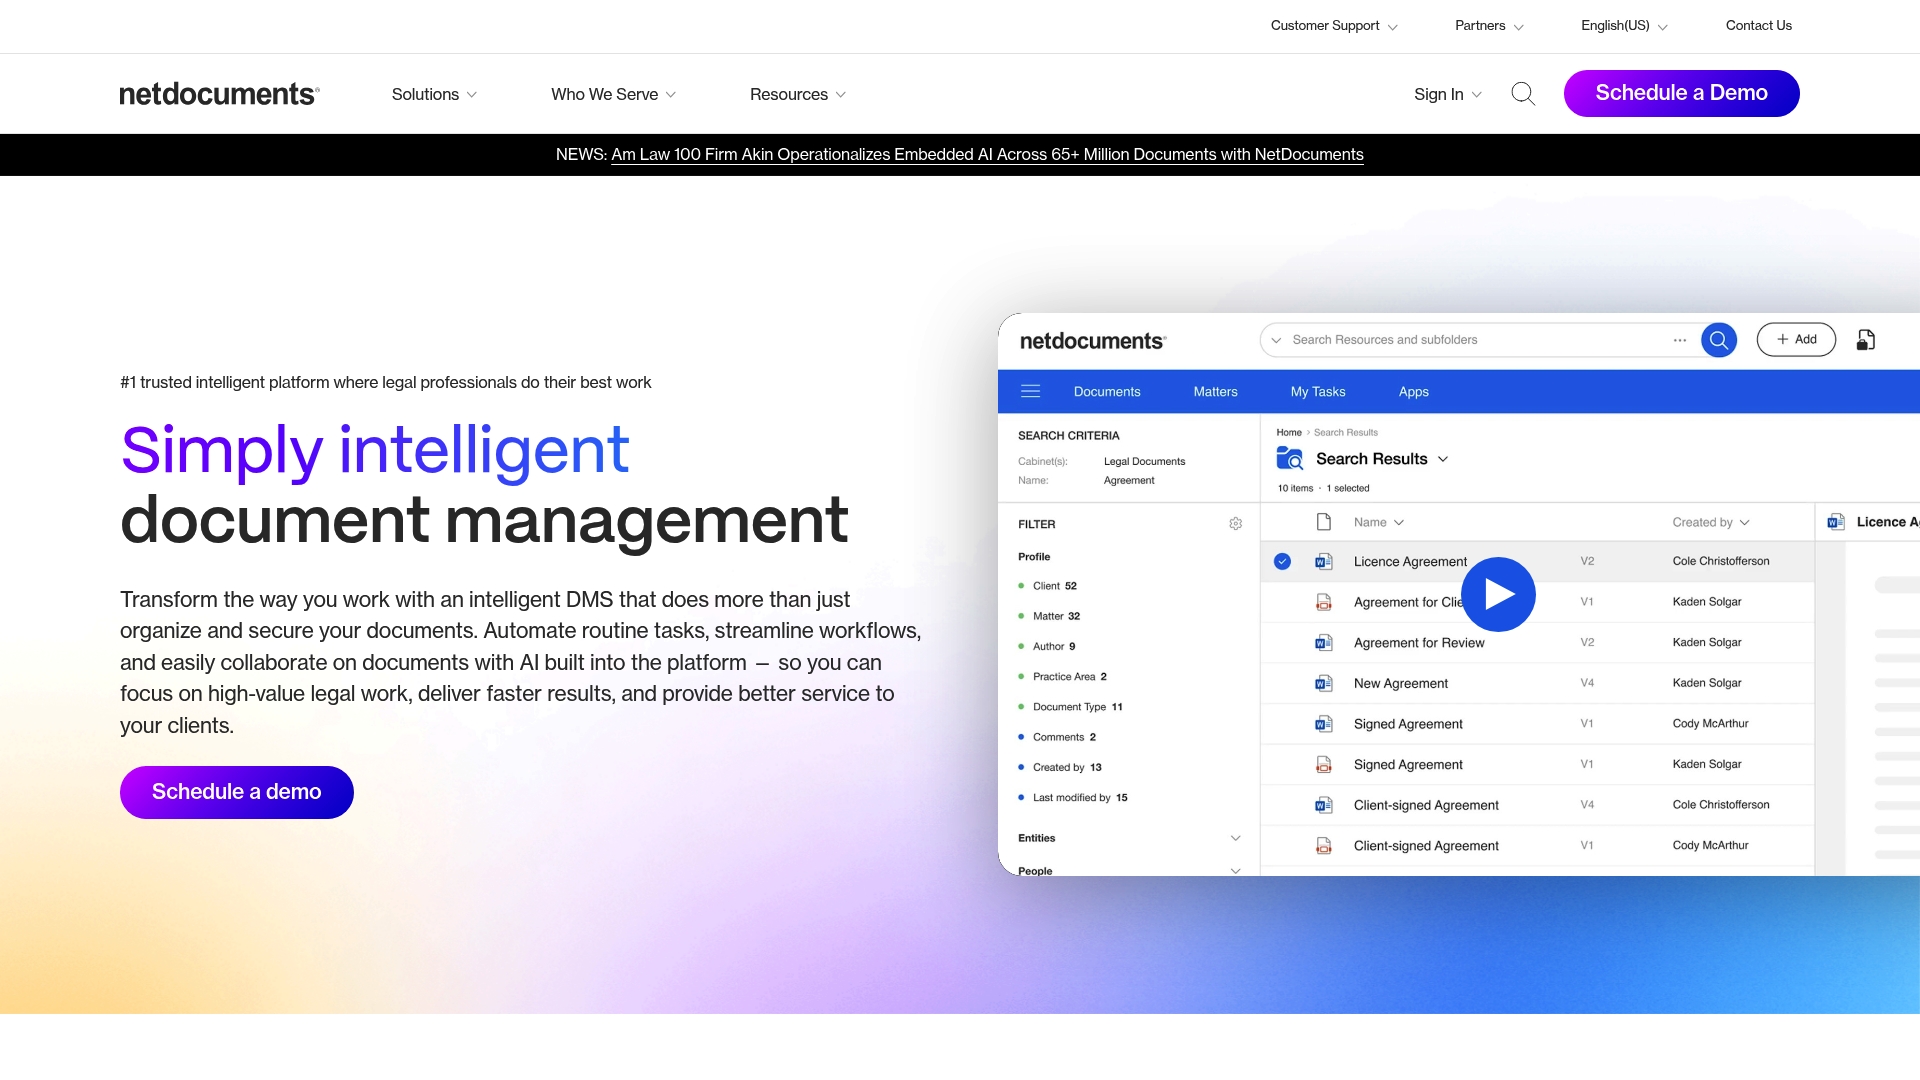This screenshot has width=1920, height=1080.
Task: Click the netdocuments logo in header
Action: click(x=219, y=94)
